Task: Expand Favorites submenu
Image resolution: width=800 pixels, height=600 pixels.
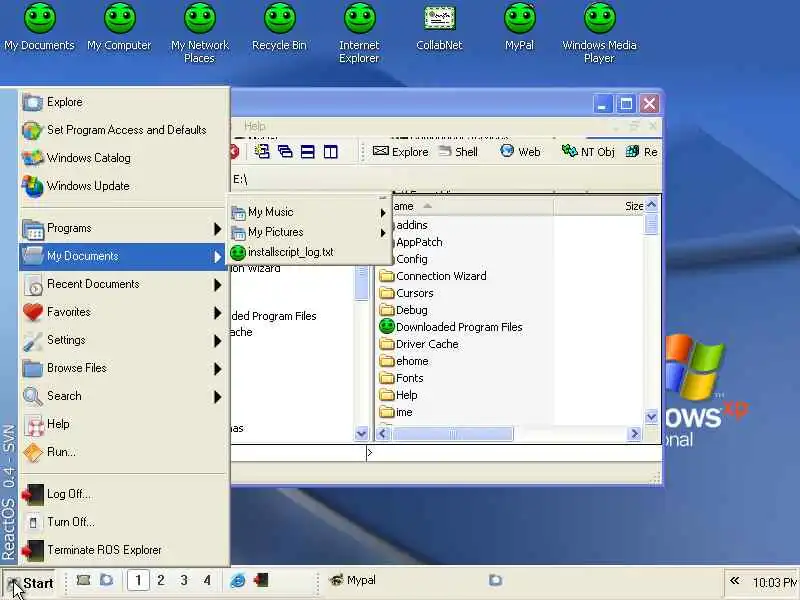Action: pos(124,312)
